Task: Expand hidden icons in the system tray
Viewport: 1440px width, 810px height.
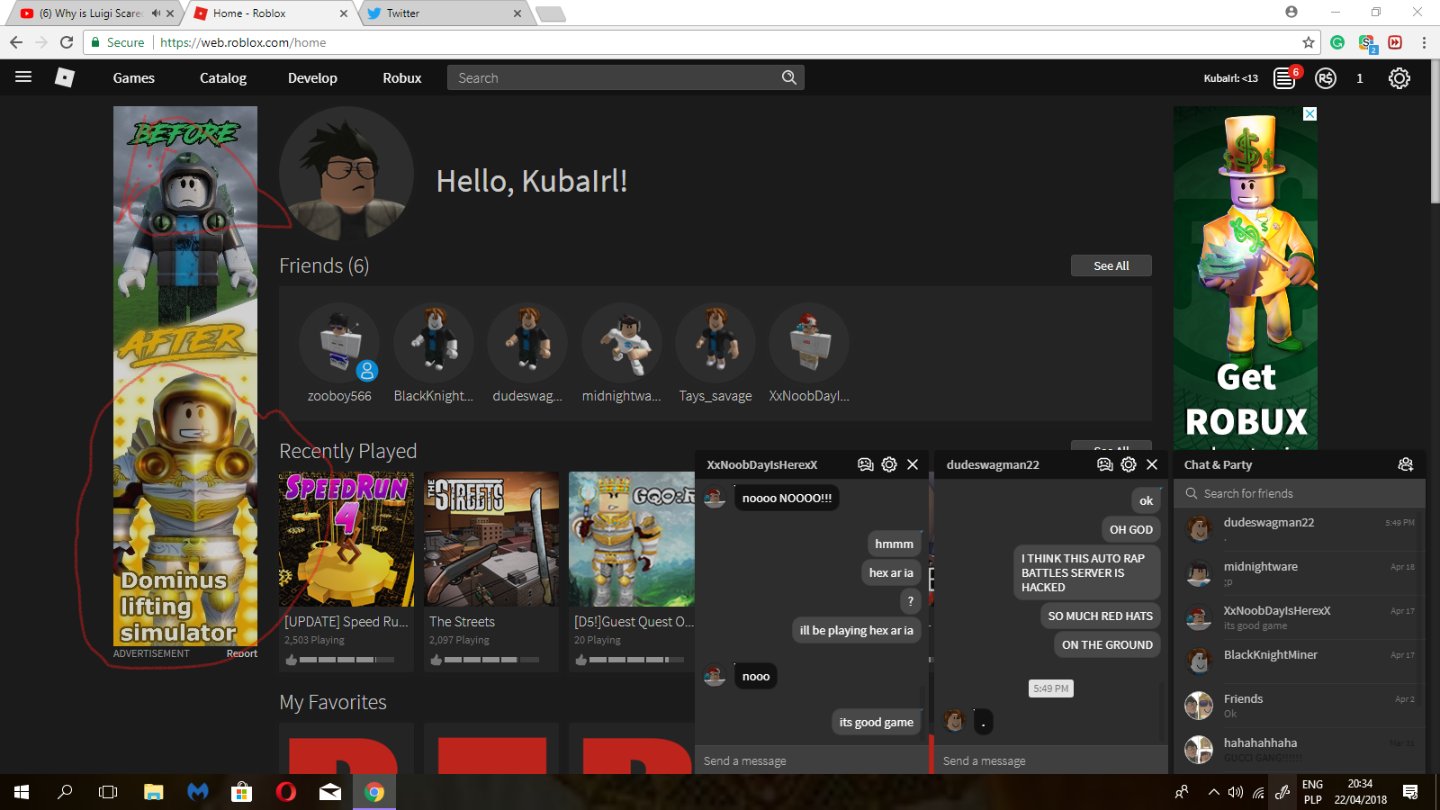Action: point(1214,790)
